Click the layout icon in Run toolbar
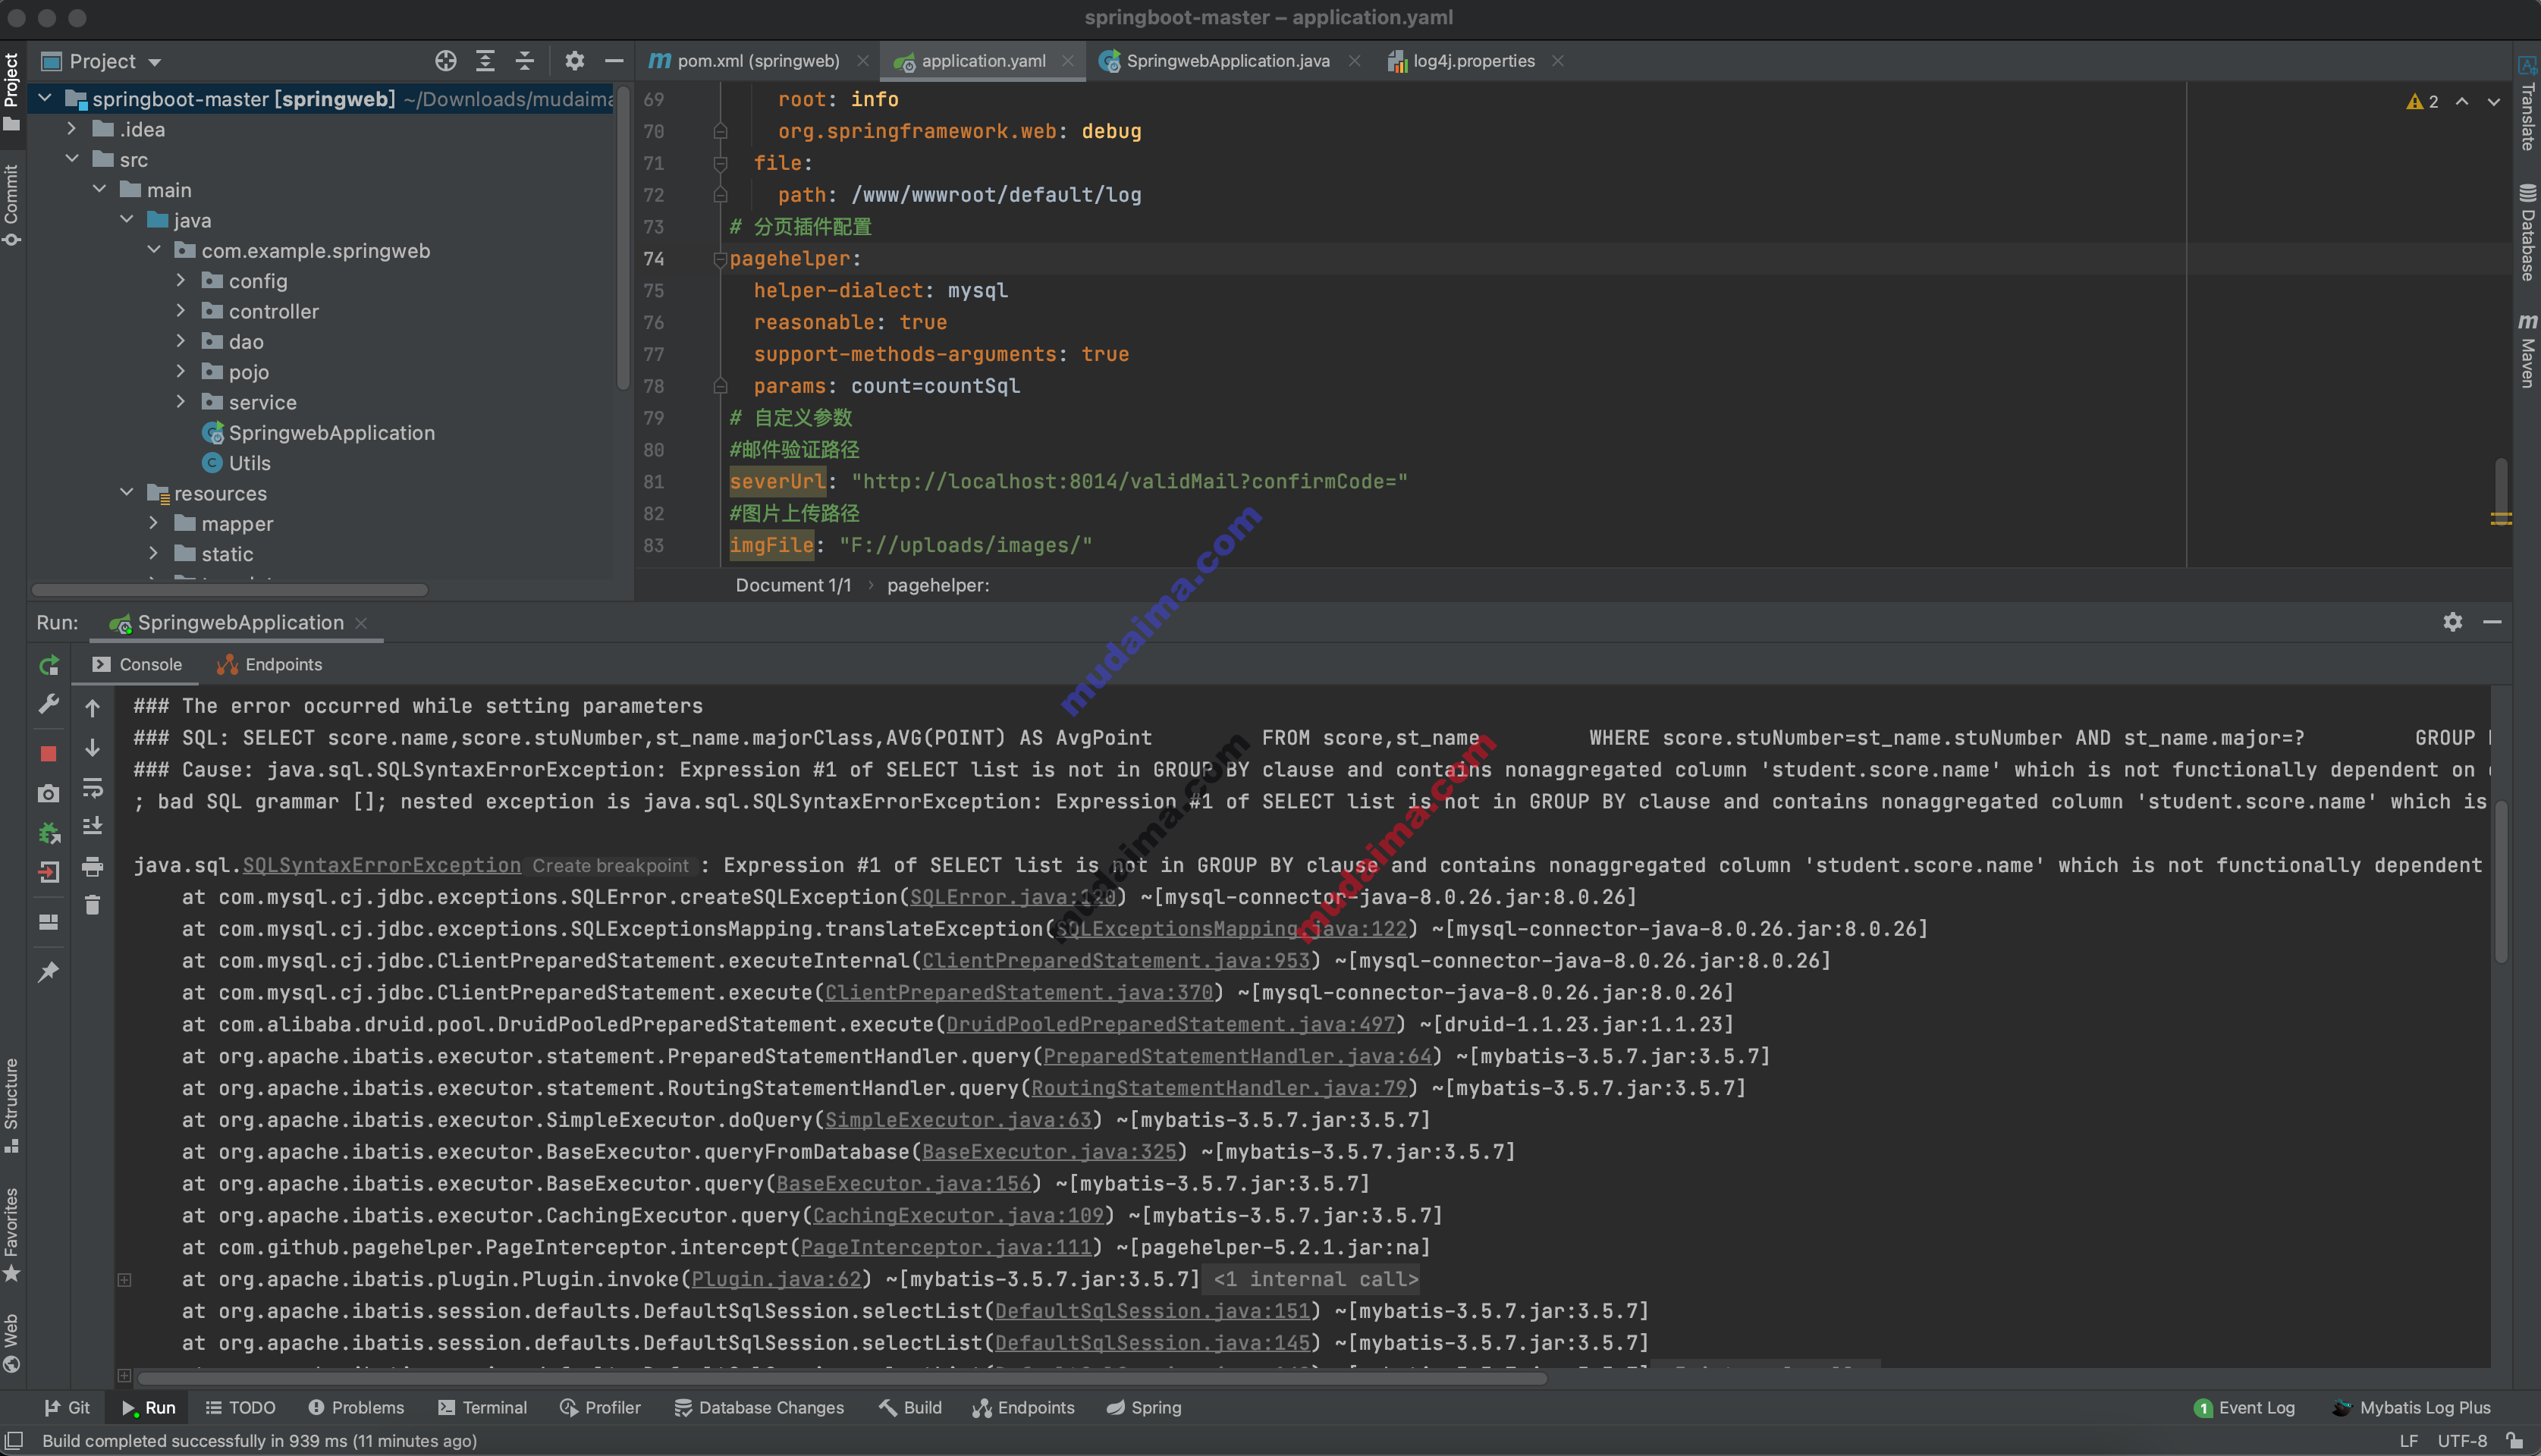The image size is (2541, 1456). pos(48,921)
